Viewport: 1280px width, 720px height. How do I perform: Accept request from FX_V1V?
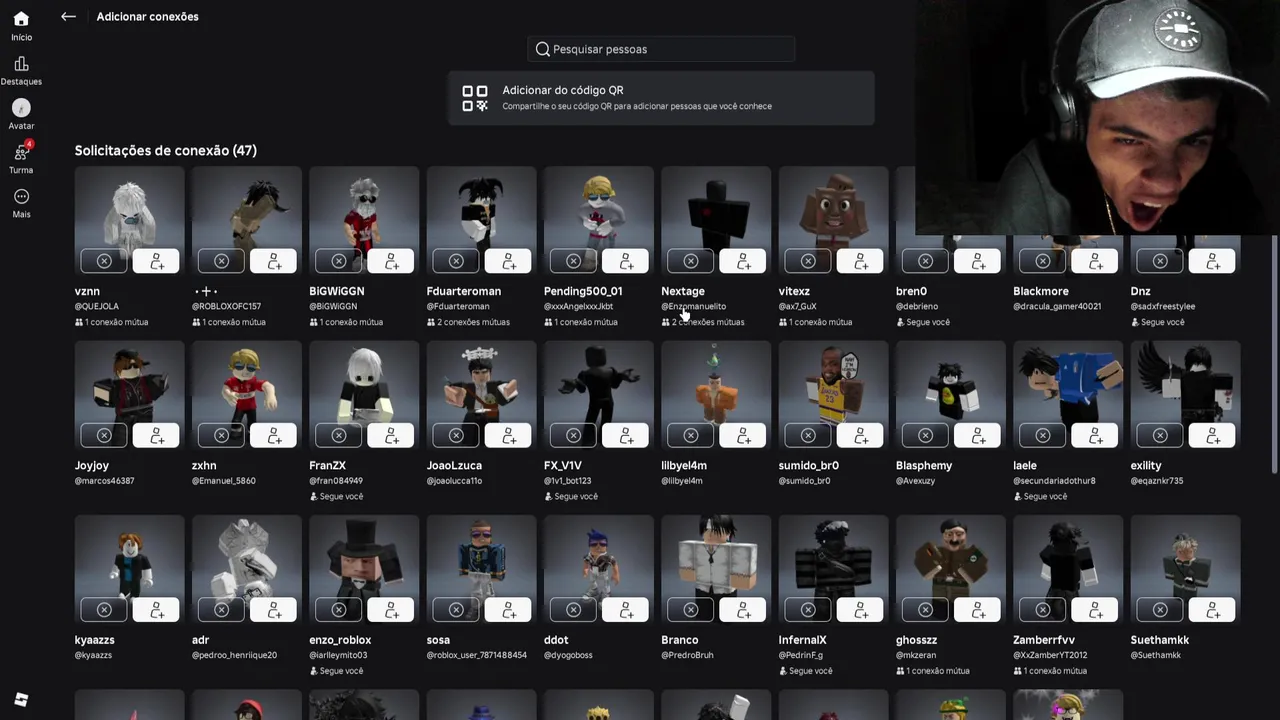point(626,435)
